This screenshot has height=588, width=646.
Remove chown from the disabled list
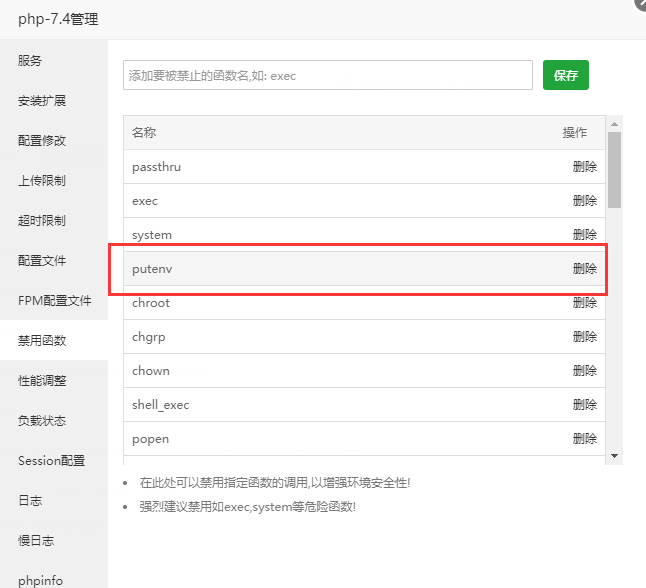585,370
